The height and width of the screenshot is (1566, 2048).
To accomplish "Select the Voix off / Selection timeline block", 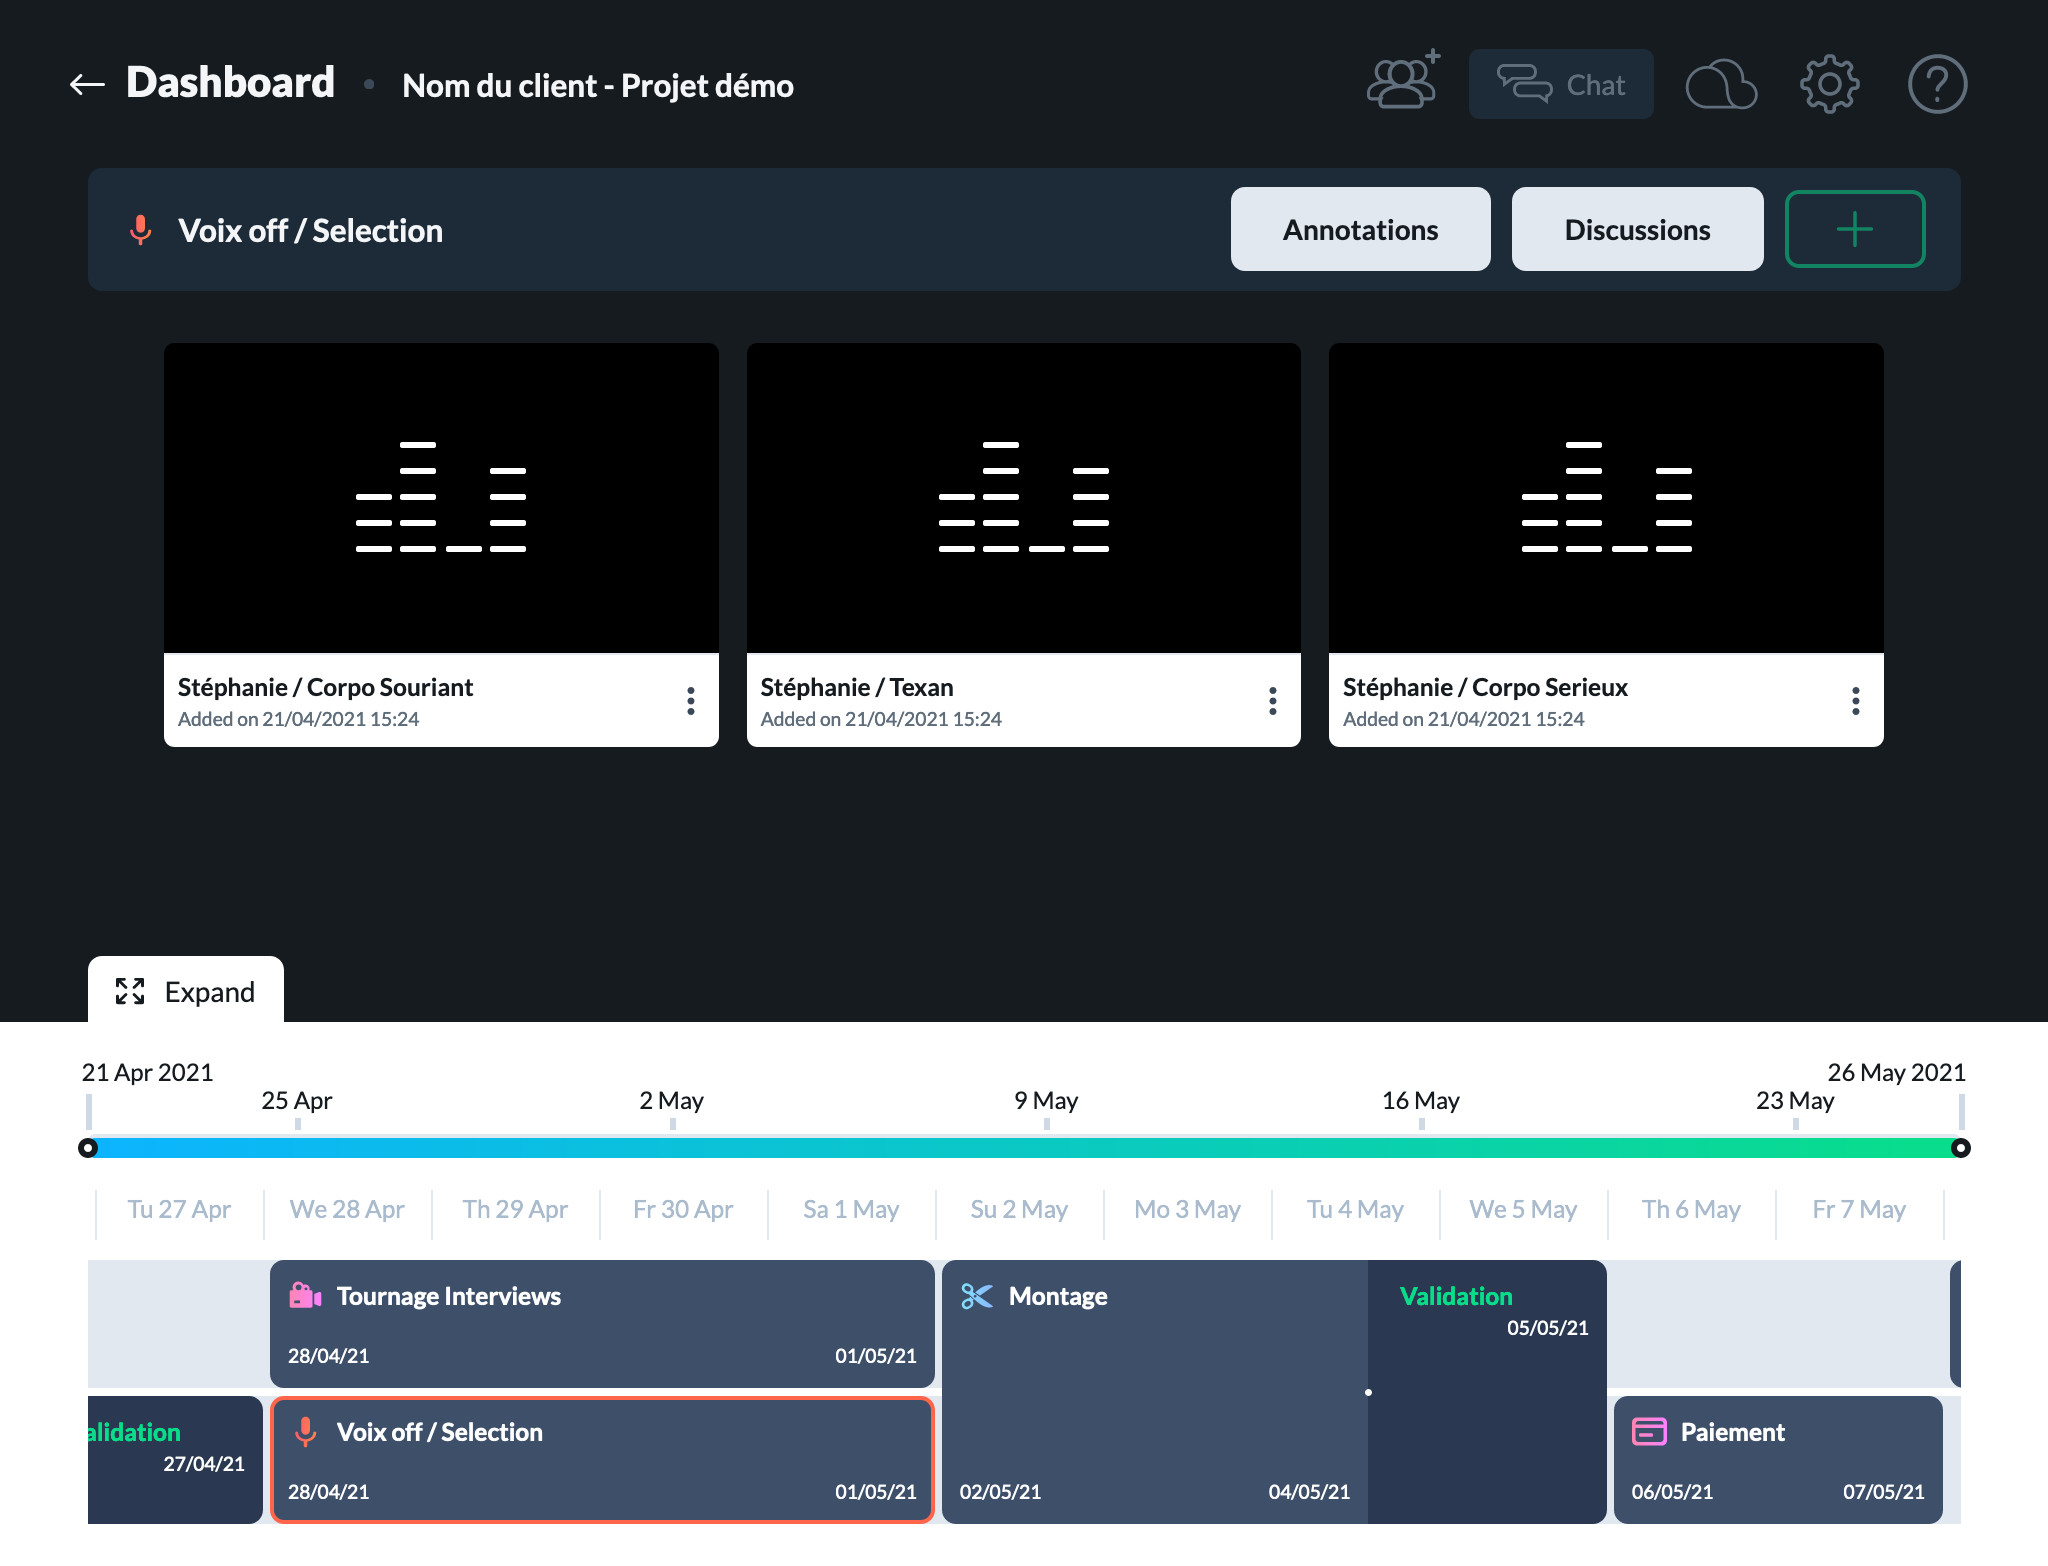I will tap(602, 1460).
